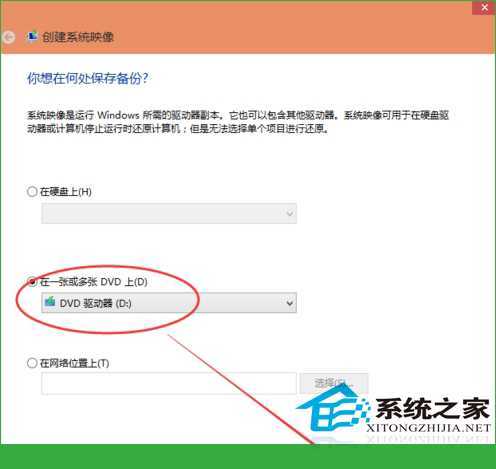Click the chevron arrow of the DVD dropdown
Viewport: 496px width, 469px height.
pyautogui.click(x=290, y=303)
